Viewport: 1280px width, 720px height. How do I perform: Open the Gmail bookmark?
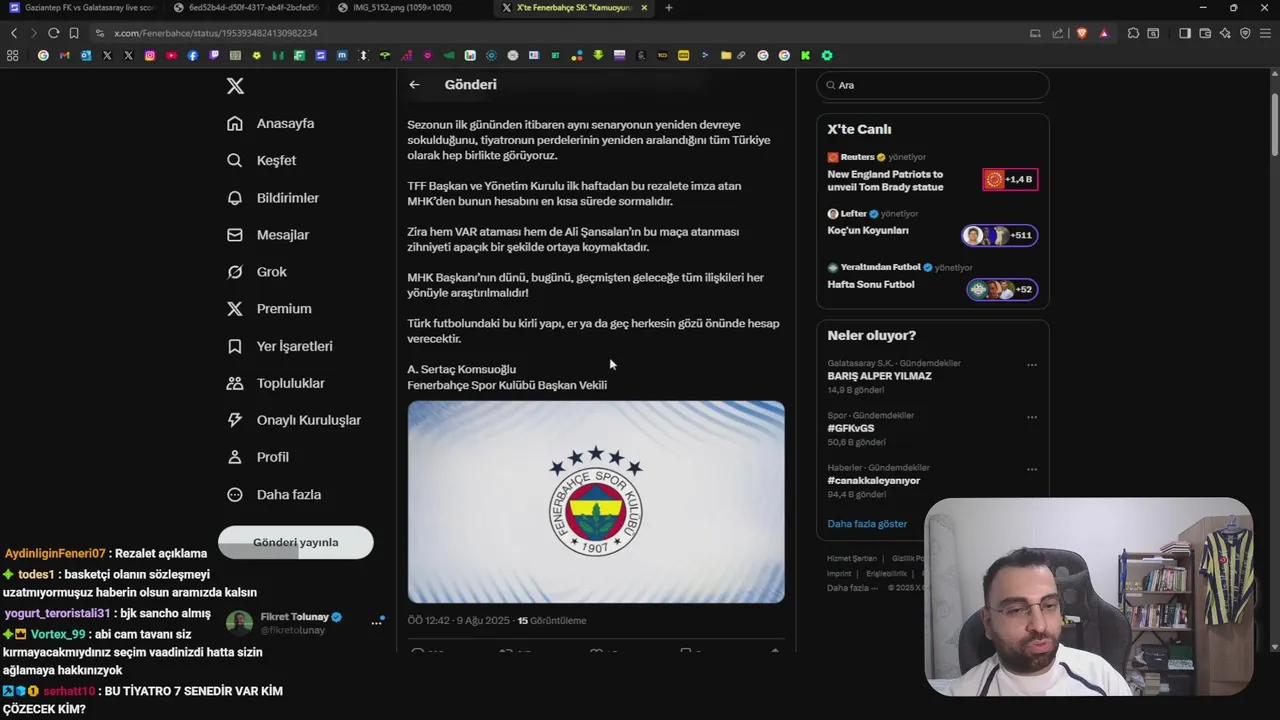[64, 55]
